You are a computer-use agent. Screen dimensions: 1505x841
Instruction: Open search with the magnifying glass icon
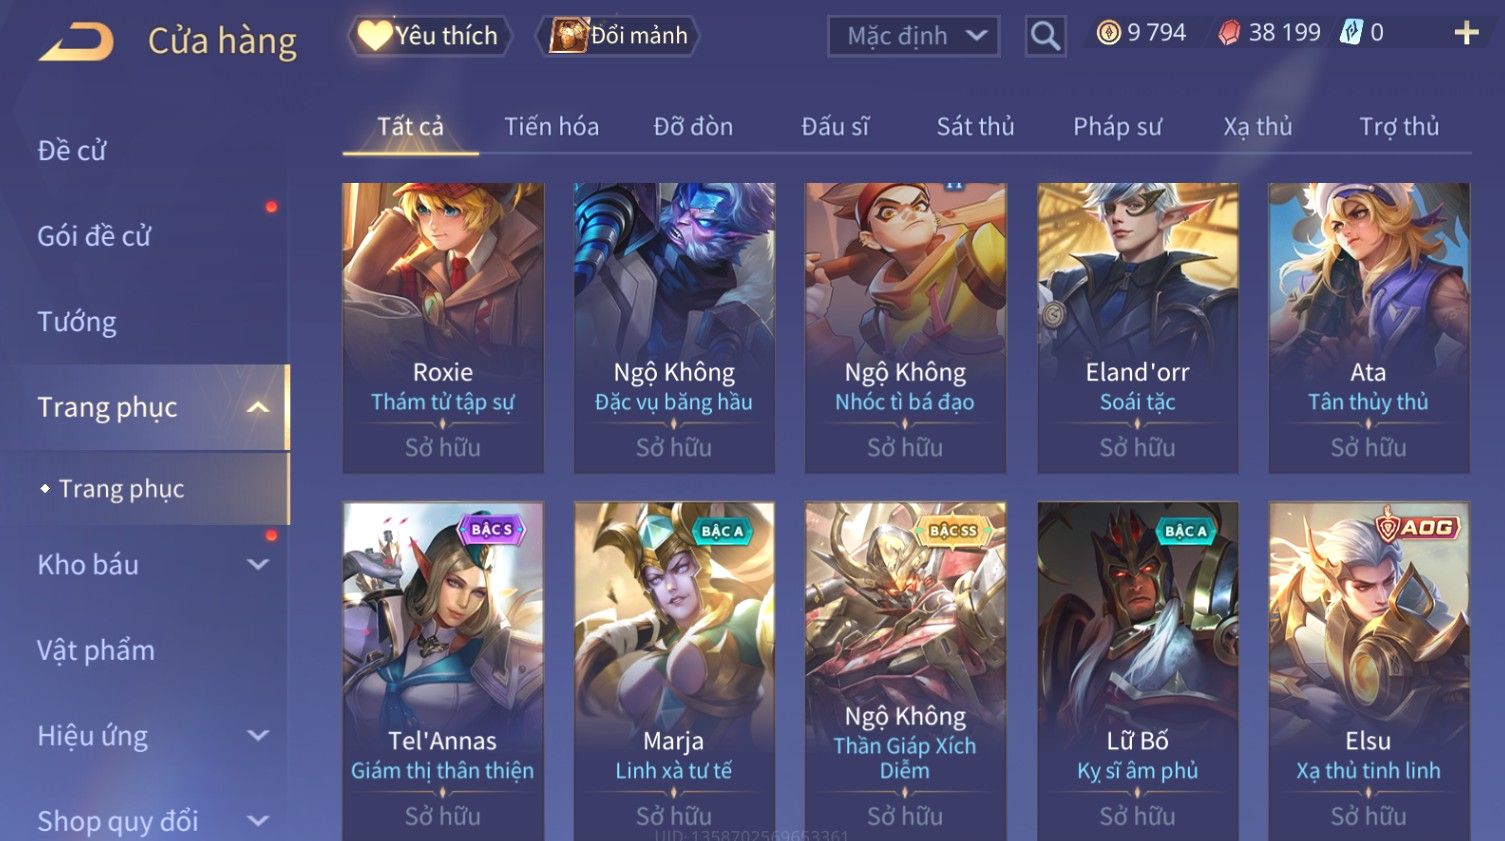pyautogui.click(x=1045, y=36)
